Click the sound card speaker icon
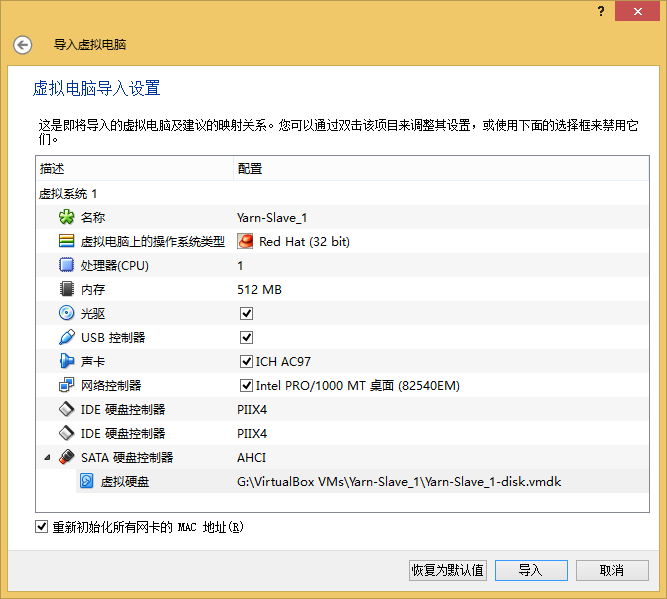 pyautogui.click(x=66, y=361)
